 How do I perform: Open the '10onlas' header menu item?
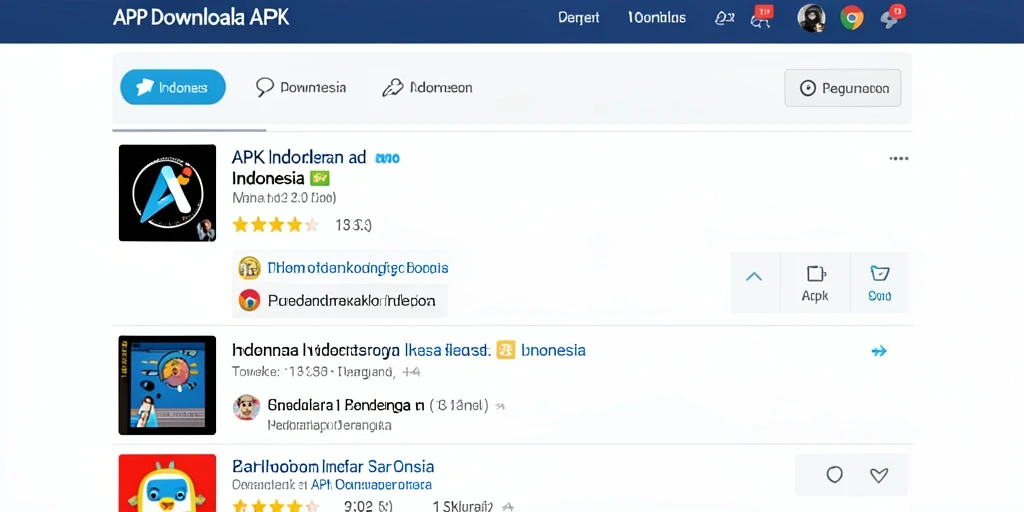[x=657, y=18]
